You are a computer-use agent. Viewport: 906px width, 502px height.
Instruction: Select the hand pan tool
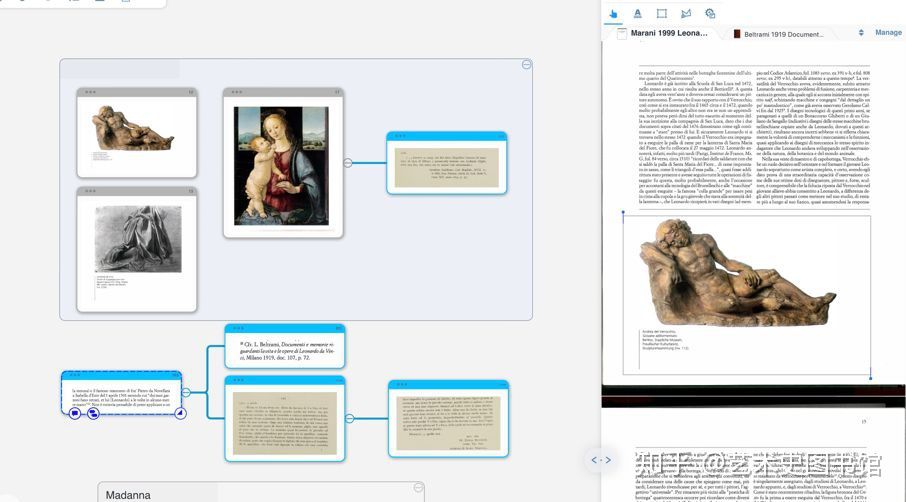tap(613, 14)
